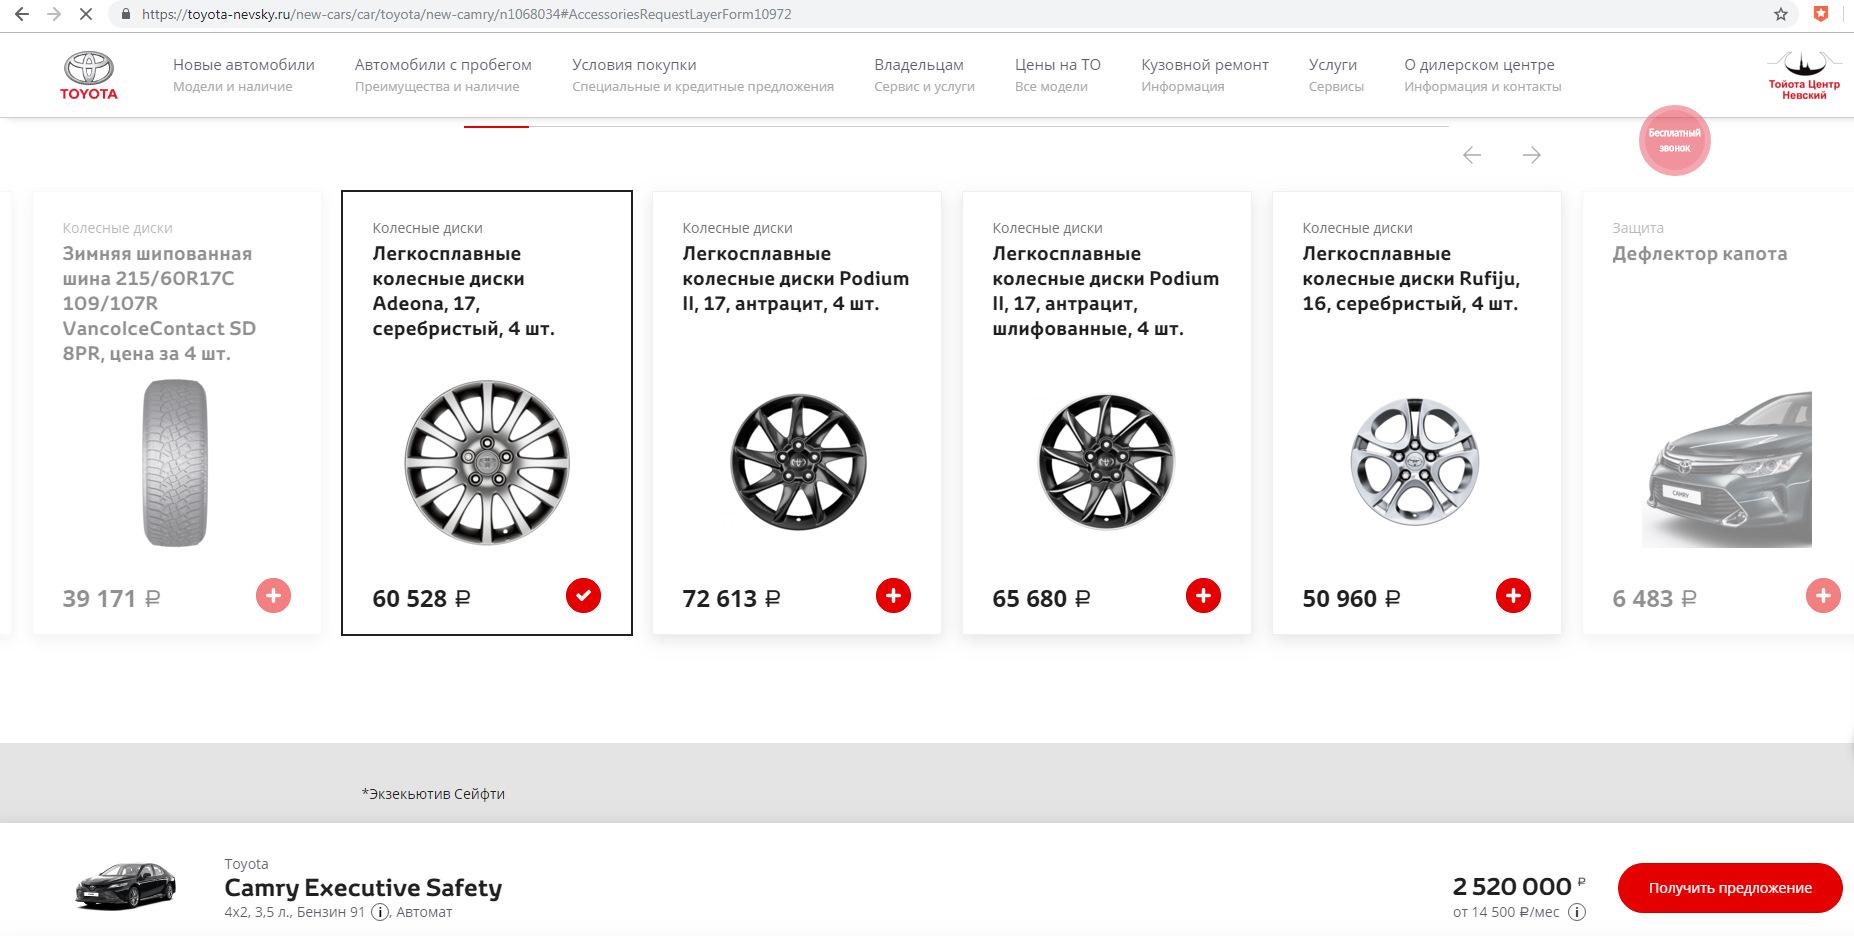The height and width of the screenshot is (936, 1854).
Task: Add Podium II шлифованные wheels for 65 680 ₽
Action: (1203, 596)
